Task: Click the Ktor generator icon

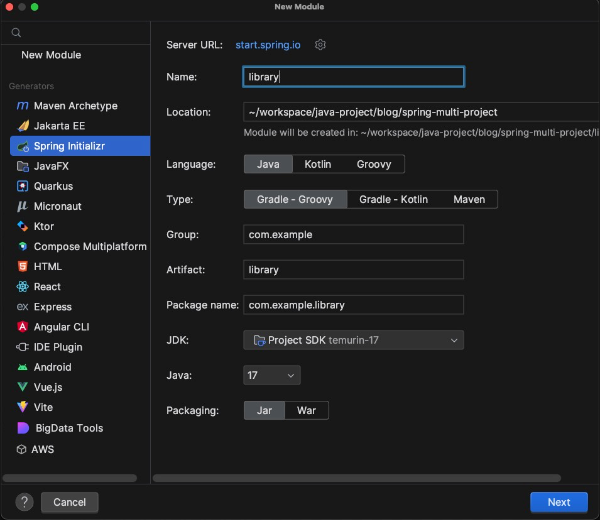Action: [23, 227]
